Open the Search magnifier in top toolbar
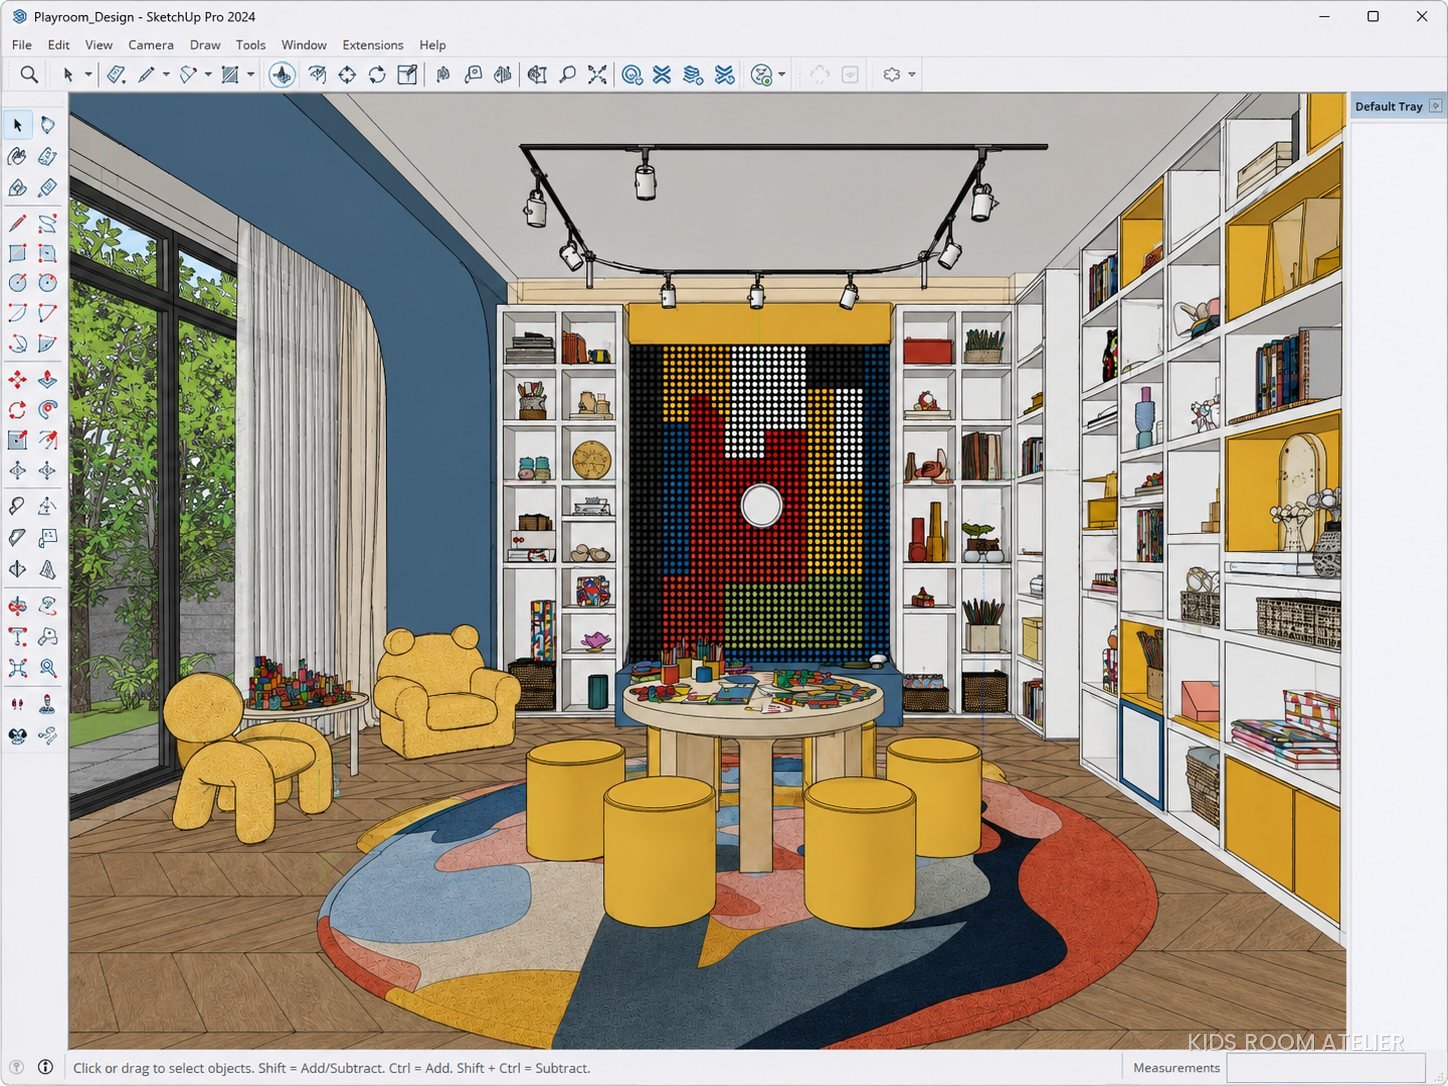The height and width of the screenshot is (1086, 1448). point(29,74)
